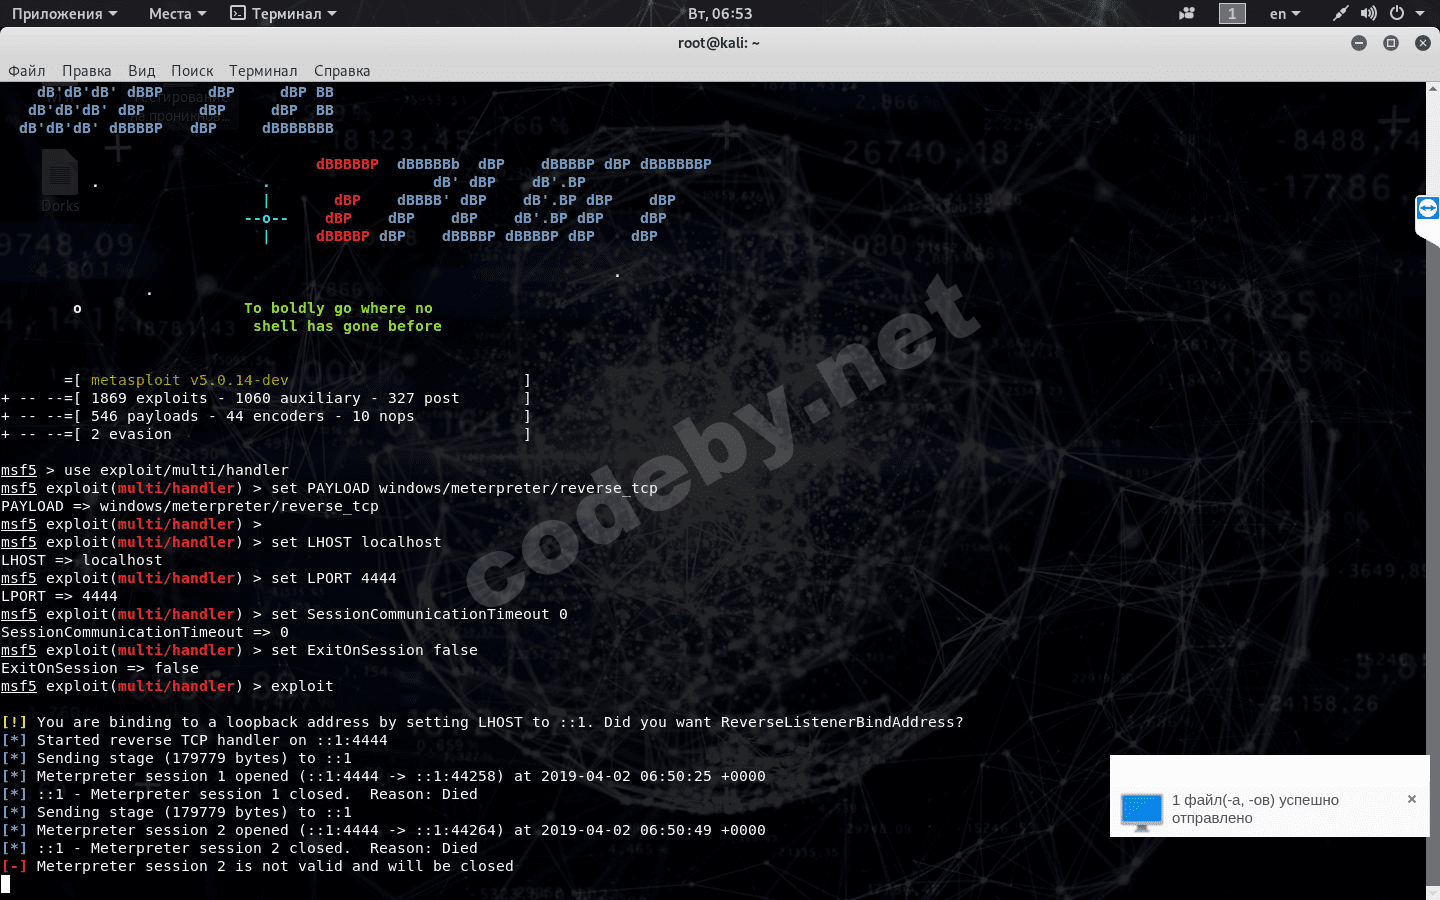Click the 2 evasion line
The image size is (1440, 900).
pyautogui.click(x=131, y=434)
